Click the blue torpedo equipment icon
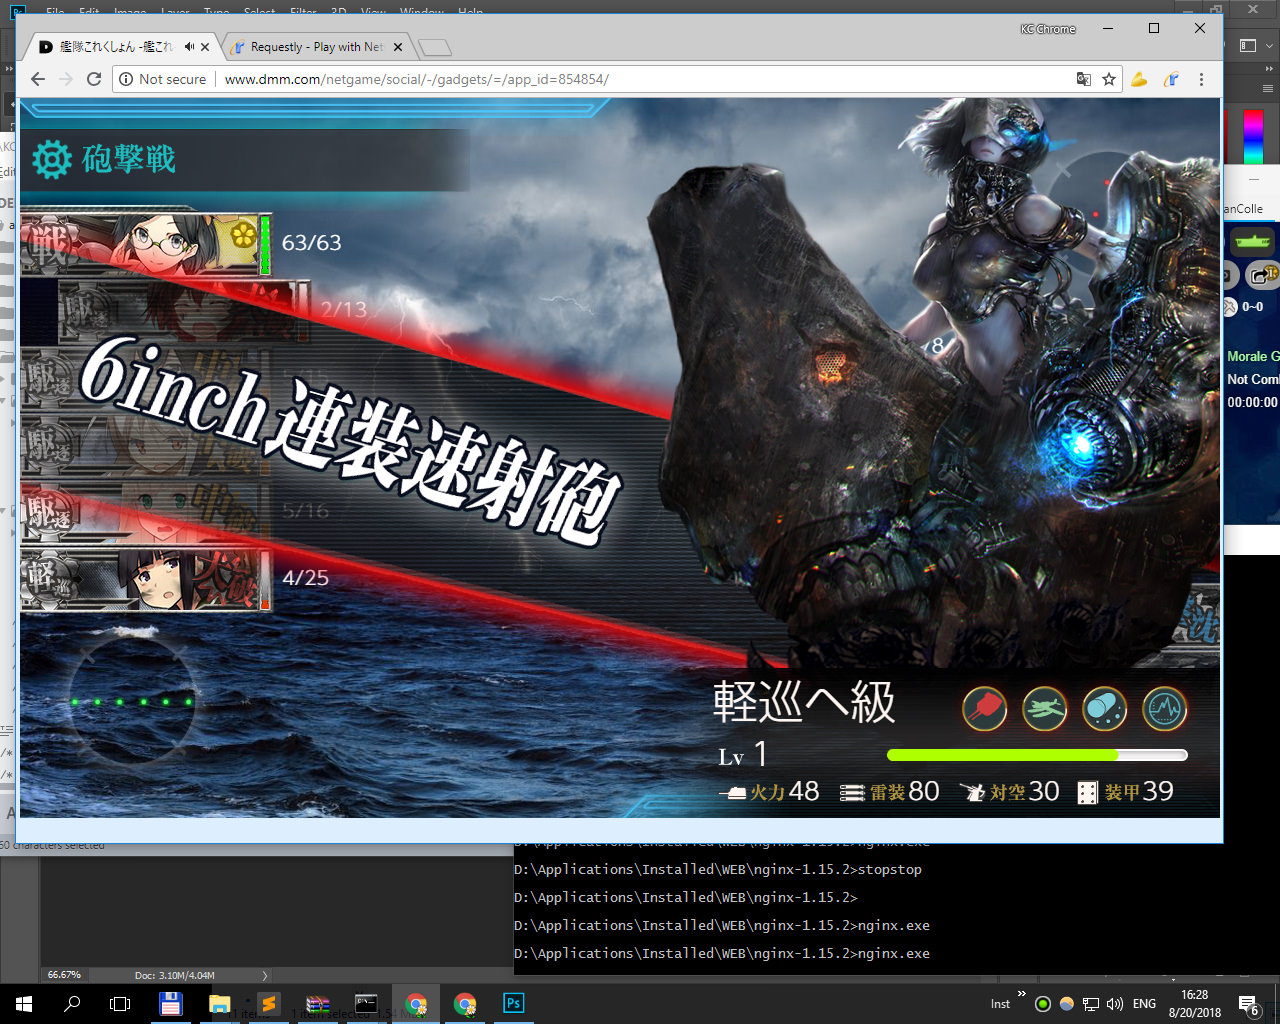1280x1024 pixels. click(x=1104, y=709)
